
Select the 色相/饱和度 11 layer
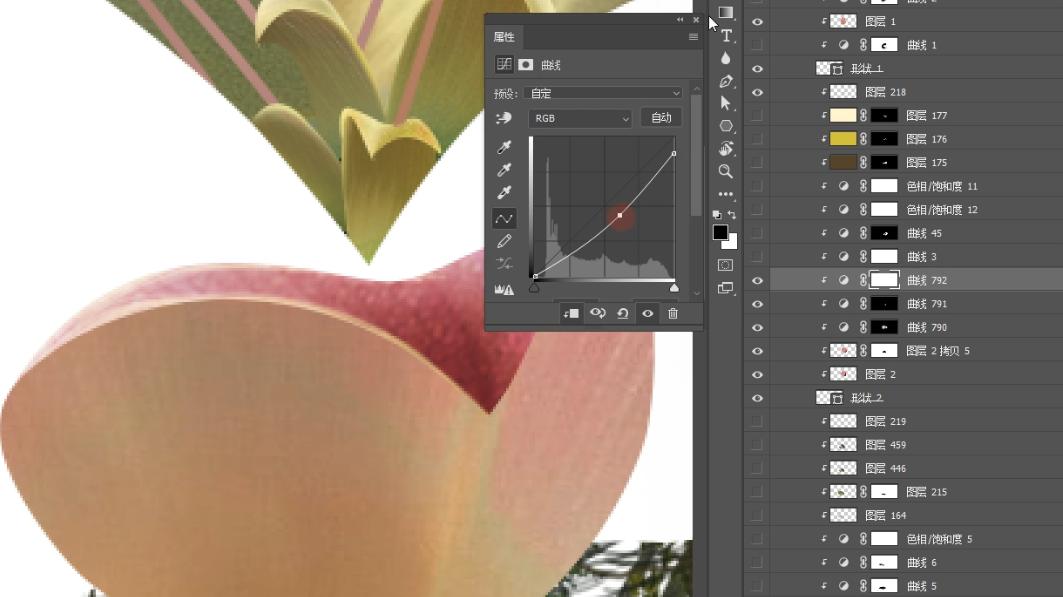[942, 187]
